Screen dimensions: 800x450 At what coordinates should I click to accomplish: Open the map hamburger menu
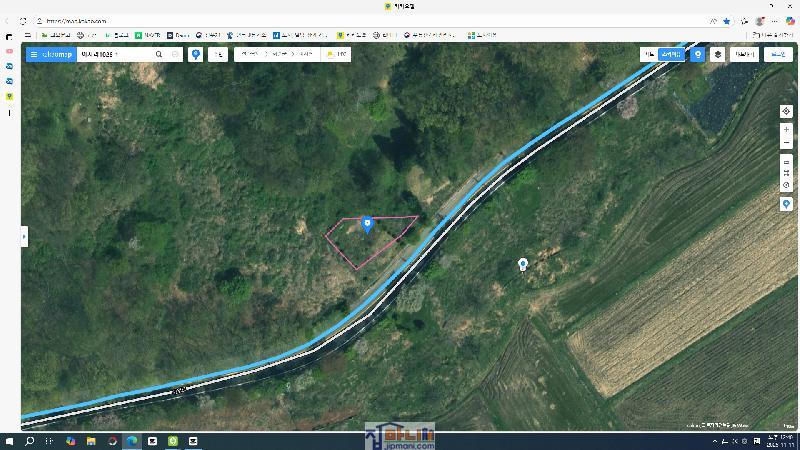pyautogui.click(x=34, y=54)
